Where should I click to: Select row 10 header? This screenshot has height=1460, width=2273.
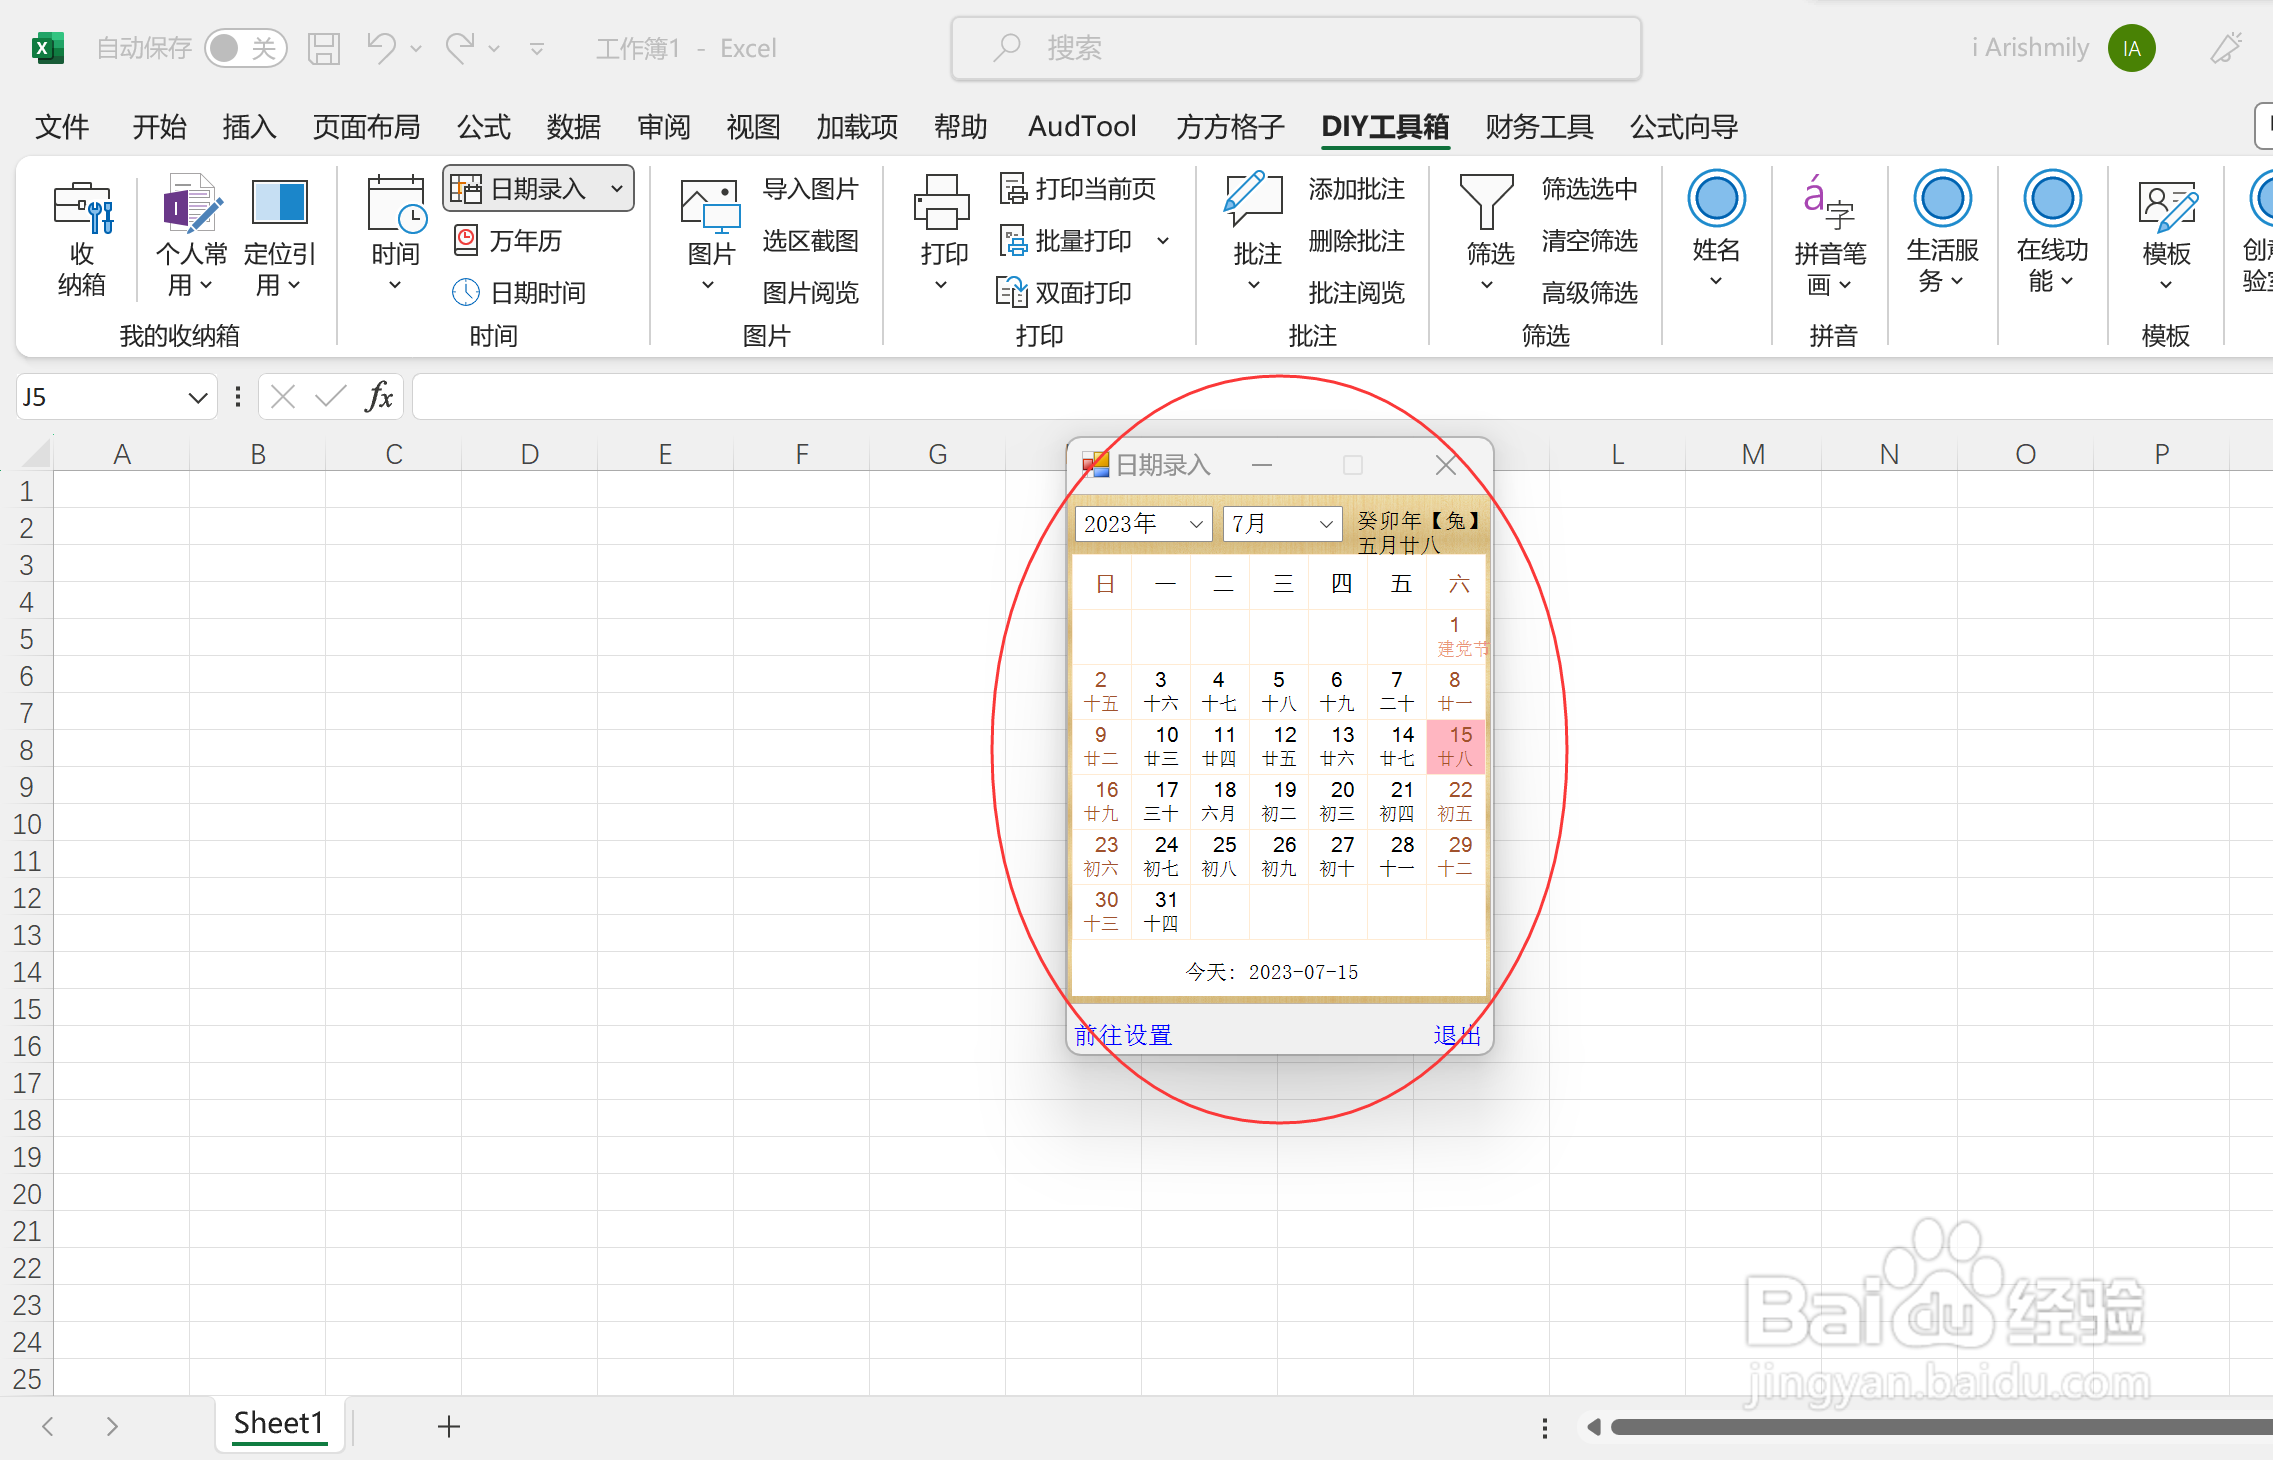pos(27,825)
